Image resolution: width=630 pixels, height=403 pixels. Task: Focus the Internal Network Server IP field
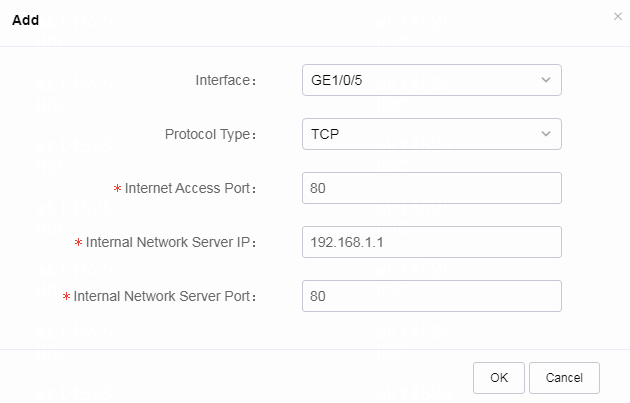click(432, 242)
